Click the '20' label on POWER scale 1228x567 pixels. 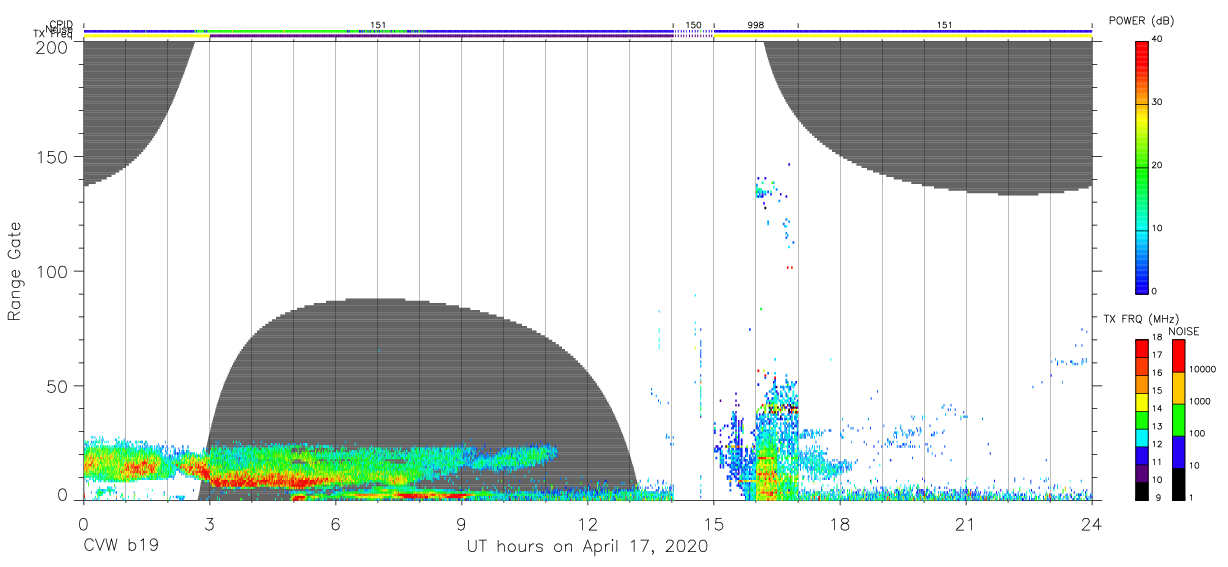(x=1158, y=166)
